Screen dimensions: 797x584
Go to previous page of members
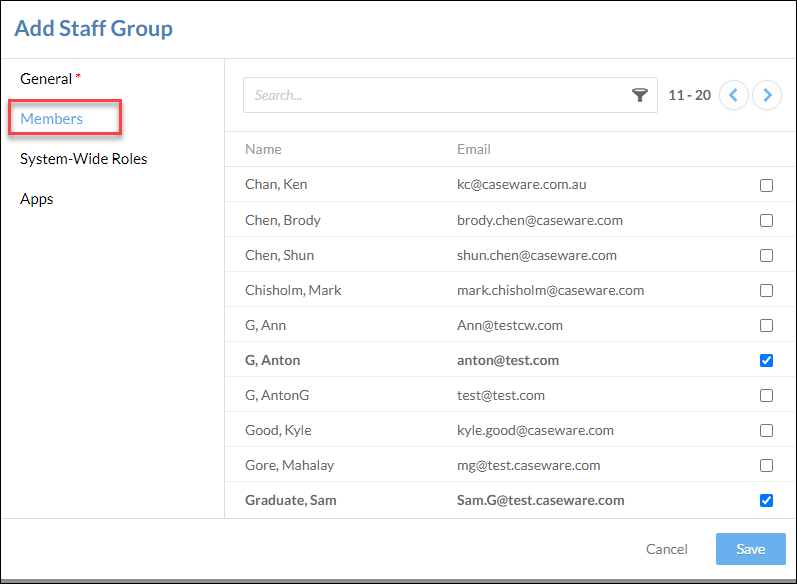point(733,95)
